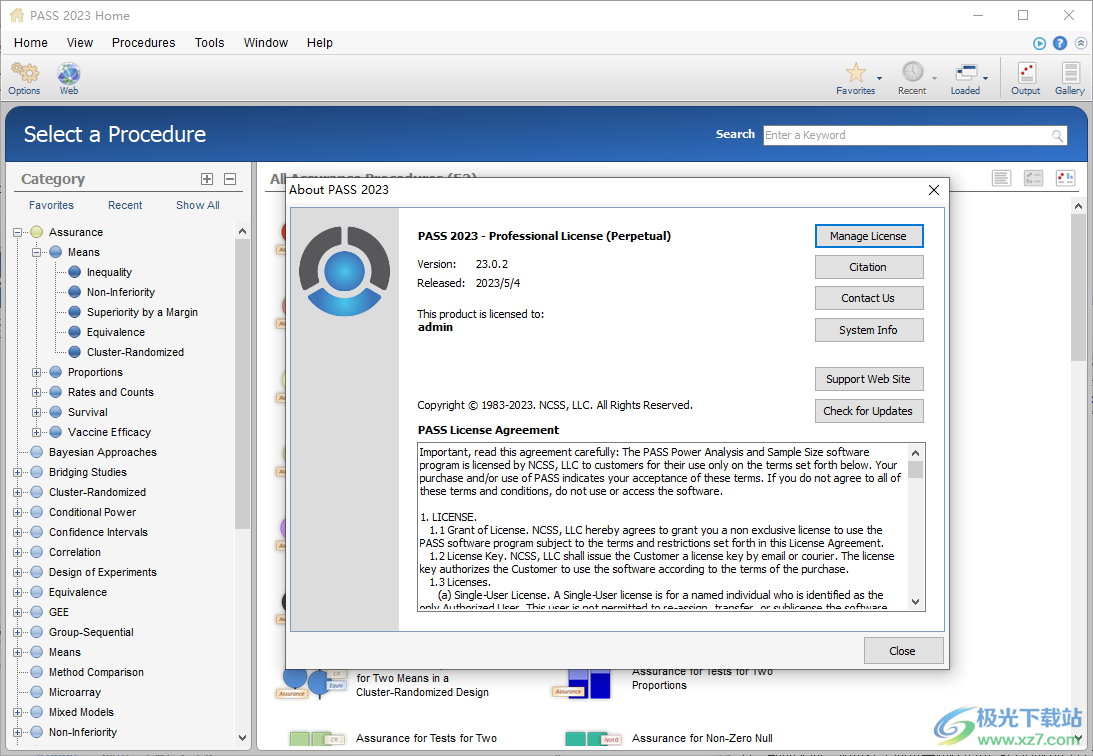Select Bayesian Approaches category

coord(102,452)
